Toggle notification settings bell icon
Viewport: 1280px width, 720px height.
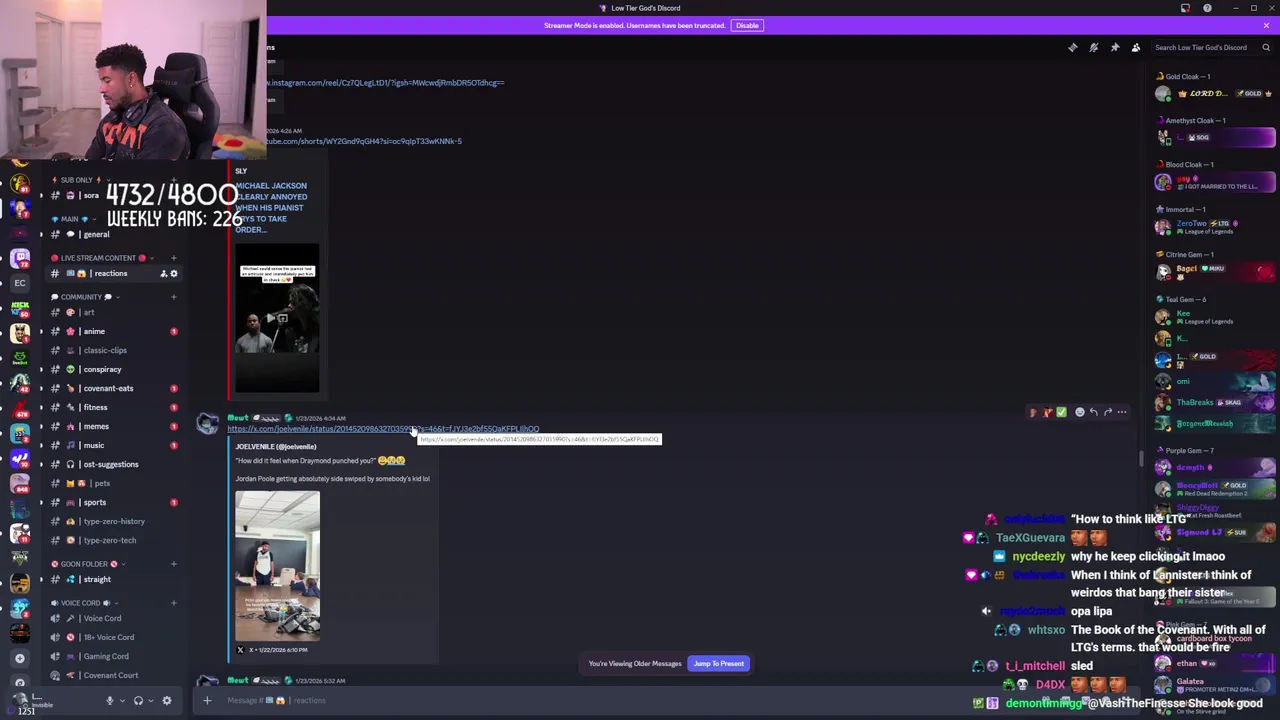[1093, 47]
